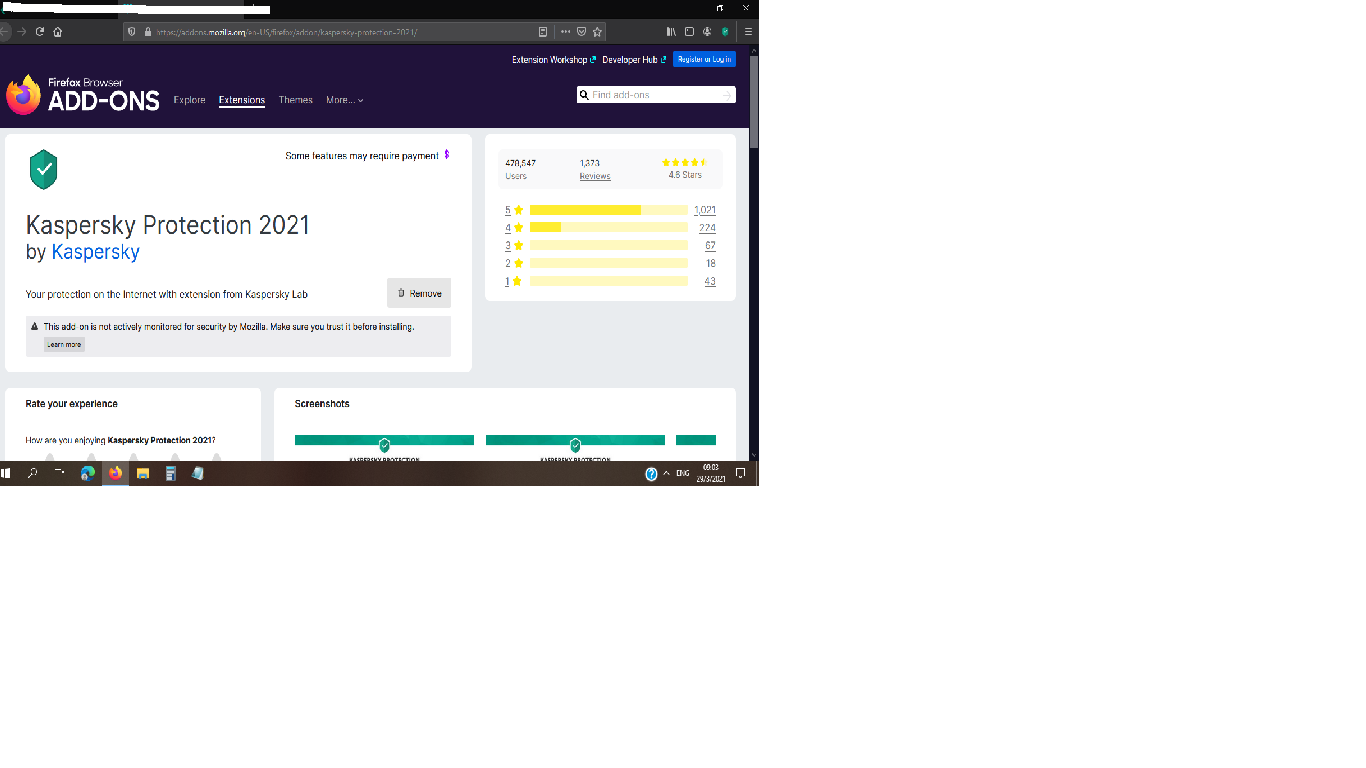Click the search magnifier in Find add-ons
Image resolution: width=1366 pixels, height=768 pixels.
[584, 95]
